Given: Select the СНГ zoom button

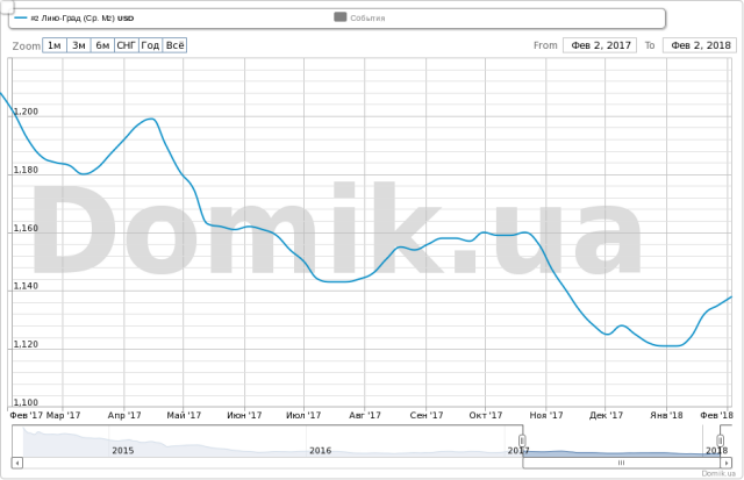Looking at the screenshot, I should click(x=127, y=46).
